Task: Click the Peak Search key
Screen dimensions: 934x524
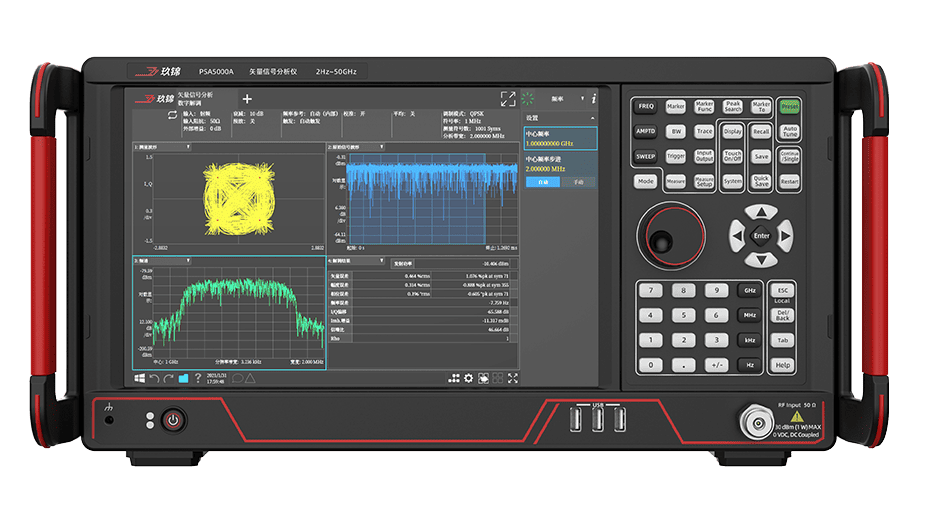Action: [733, 106]
